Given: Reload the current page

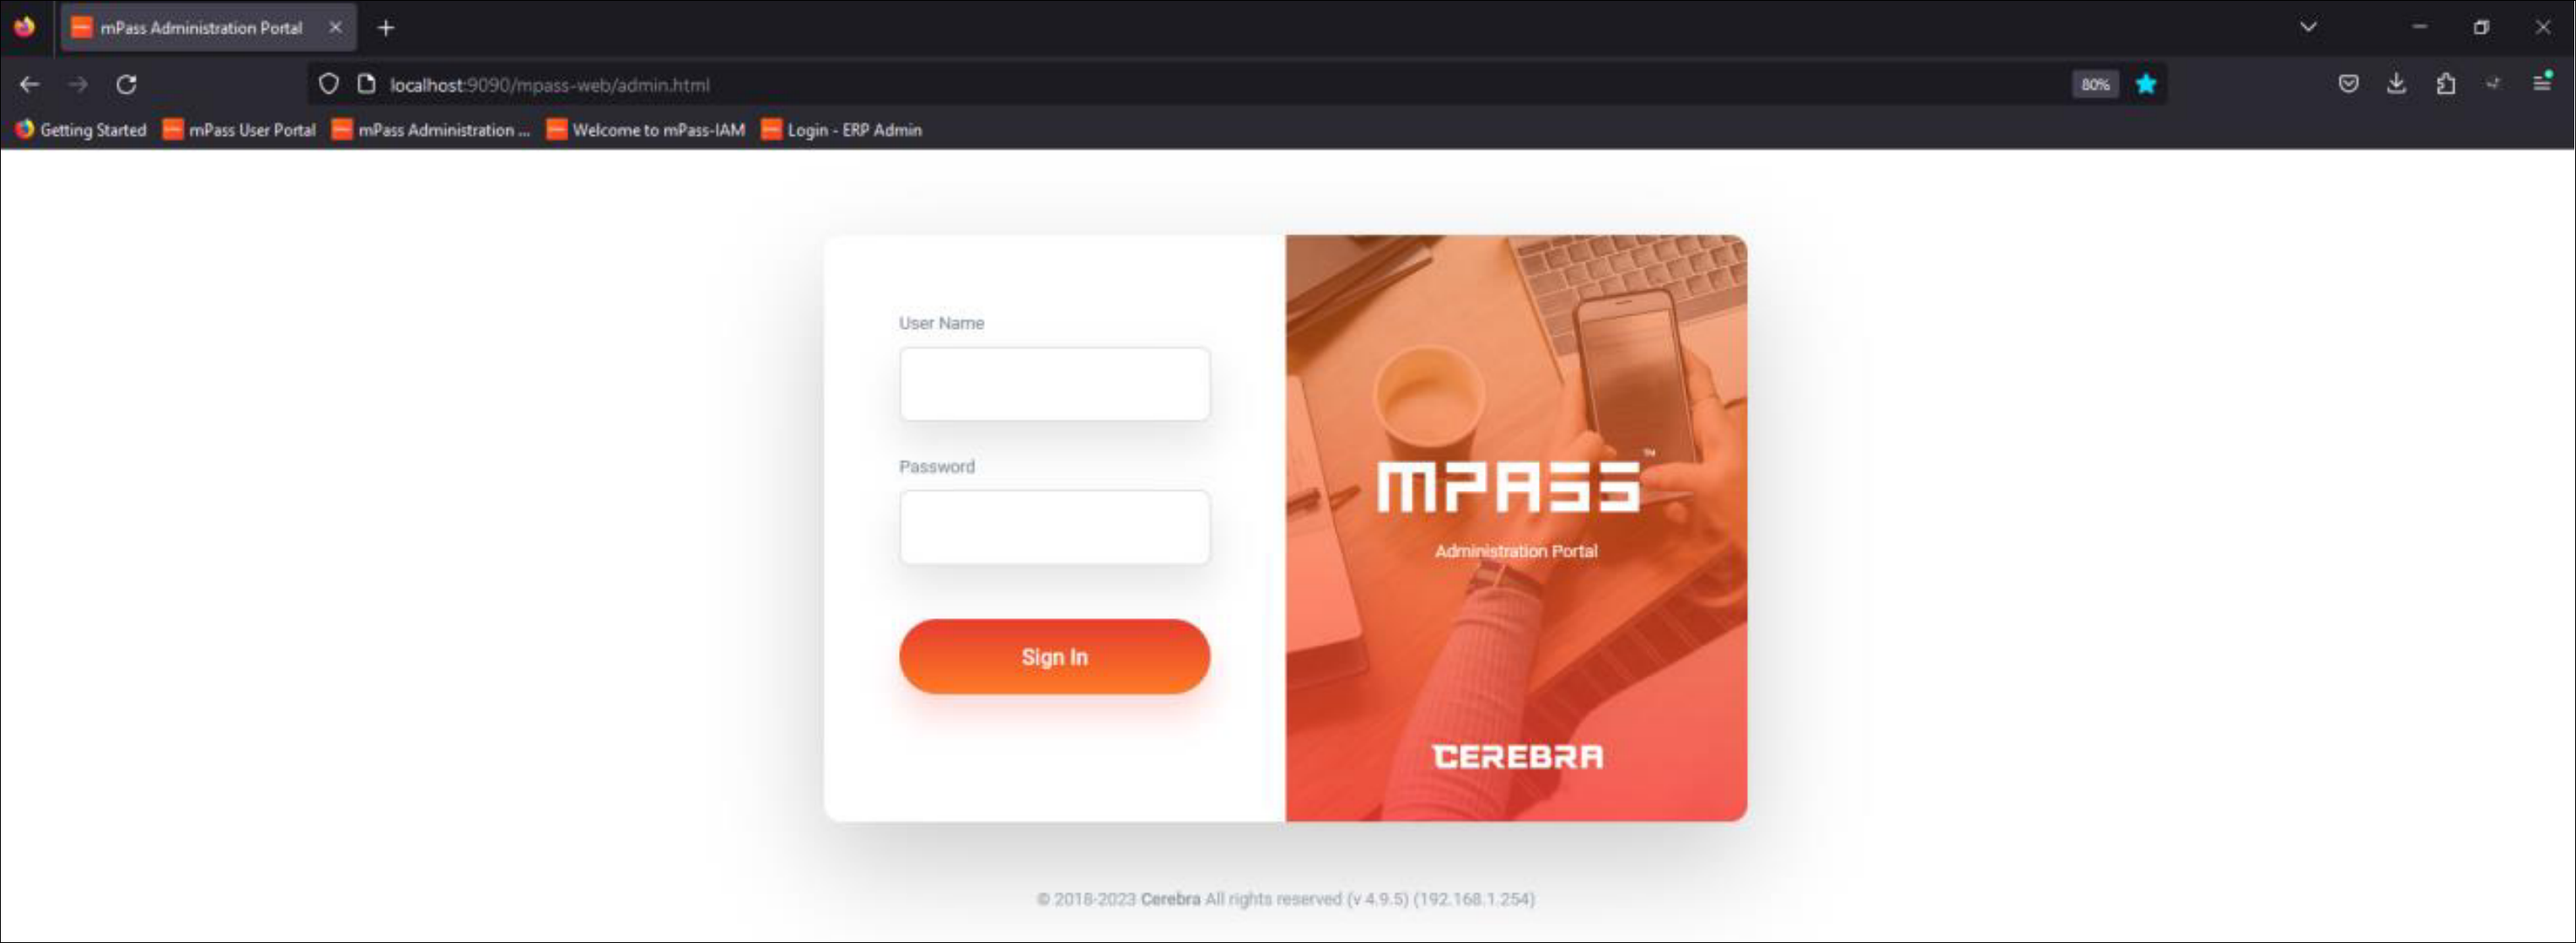Looking at the screenshot, I should point(126,85).
